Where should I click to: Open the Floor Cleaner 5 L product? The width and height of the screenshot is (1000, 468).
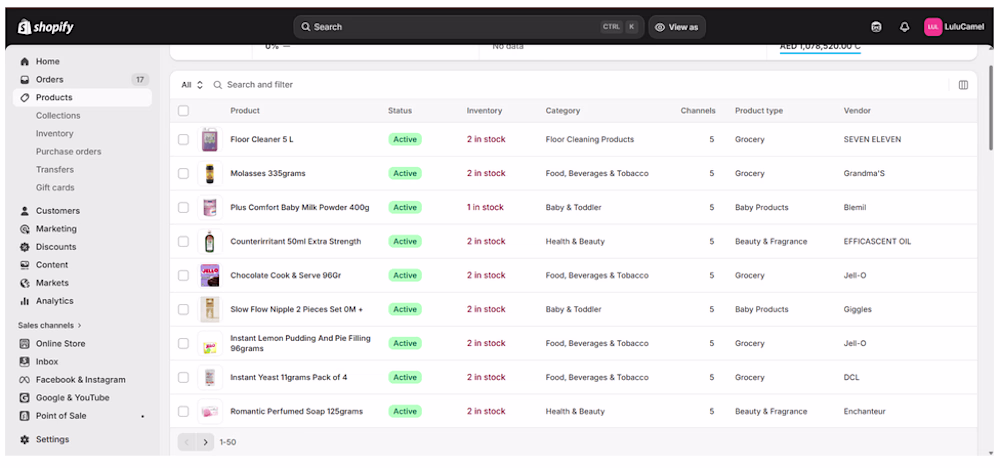[x=261, y=140]
